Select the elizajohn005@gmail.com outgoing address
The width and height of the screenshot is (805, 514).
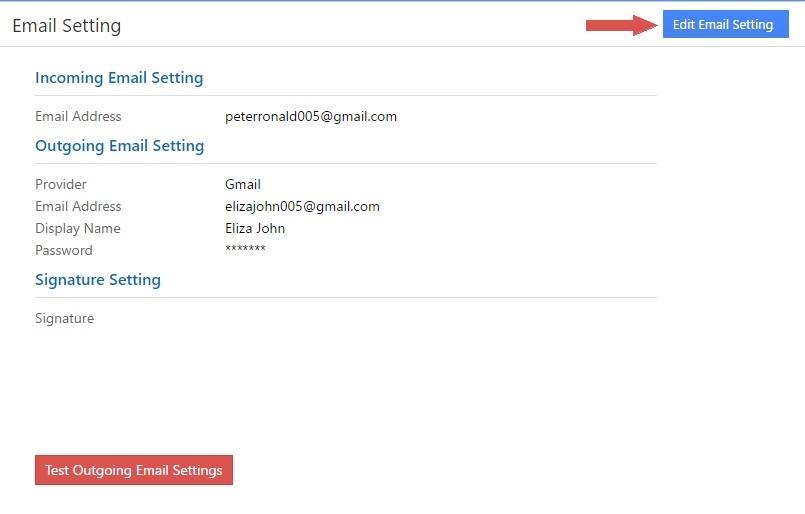tap(302, 207)
